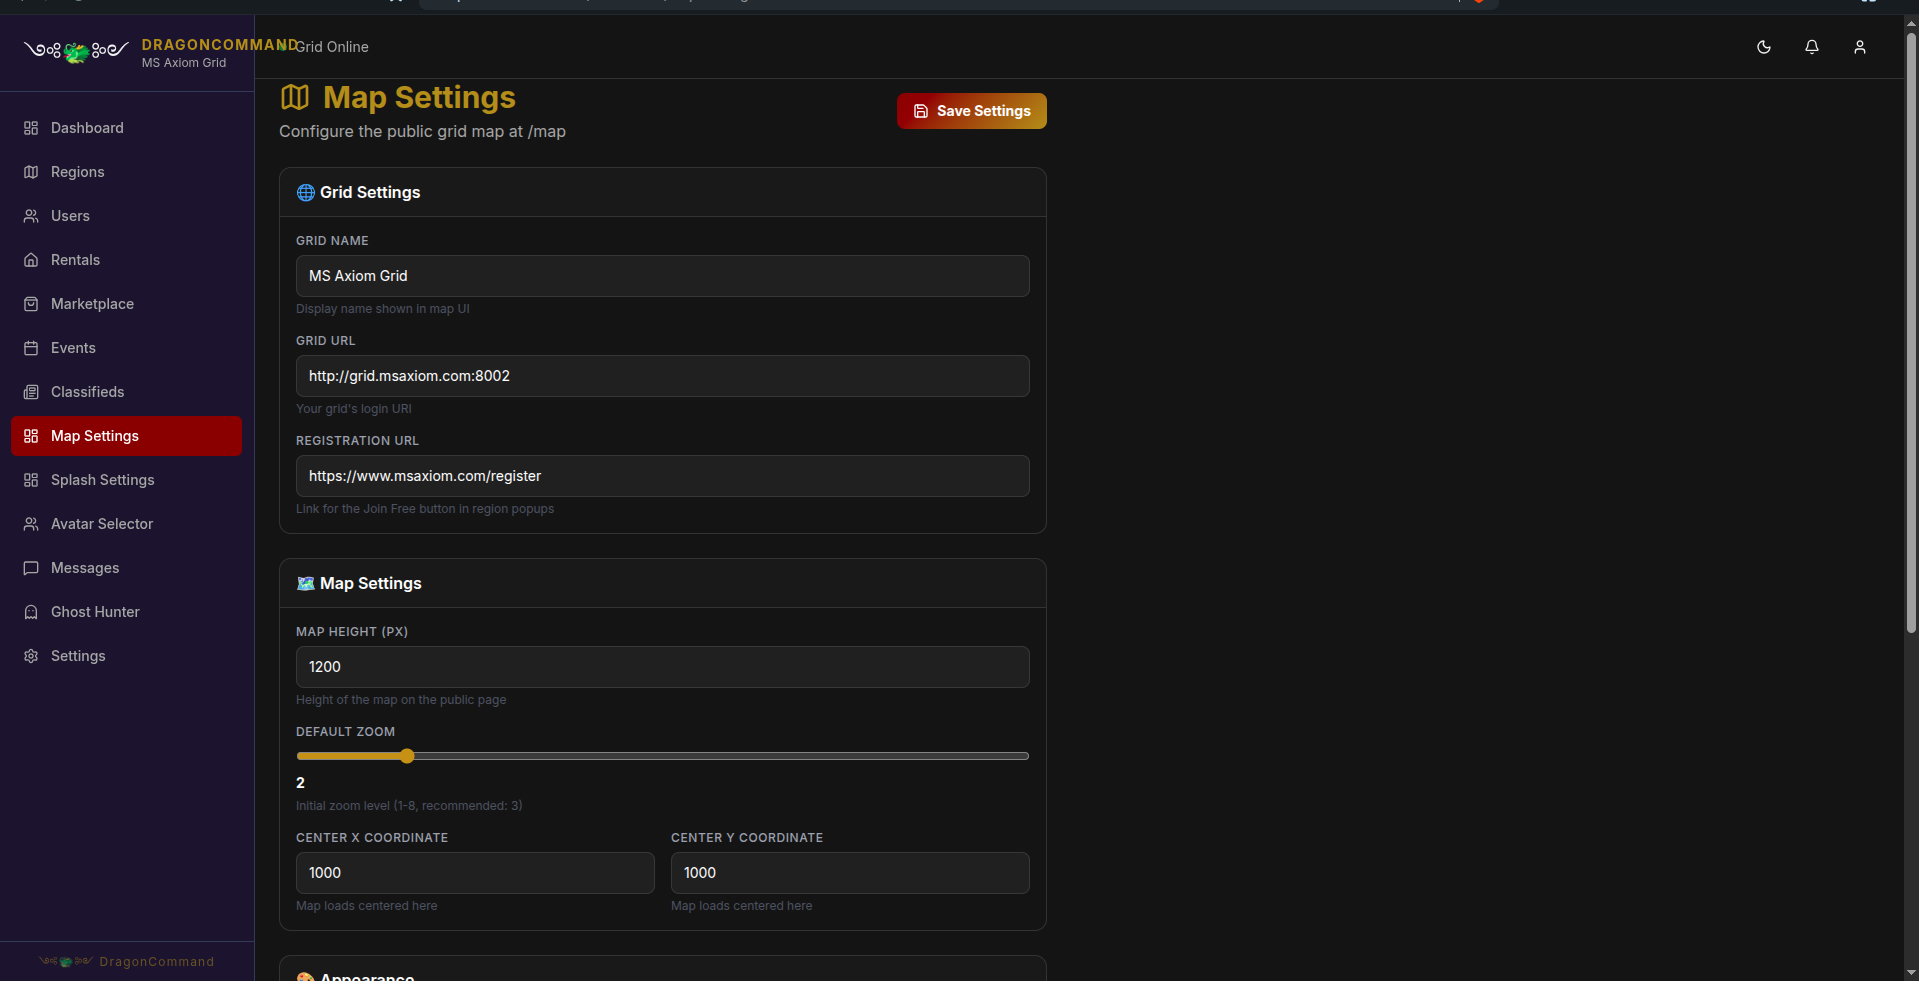The image size is (1919, 981).
Task: Click the Default Zoom slider track's far end
Action: 1026,756
